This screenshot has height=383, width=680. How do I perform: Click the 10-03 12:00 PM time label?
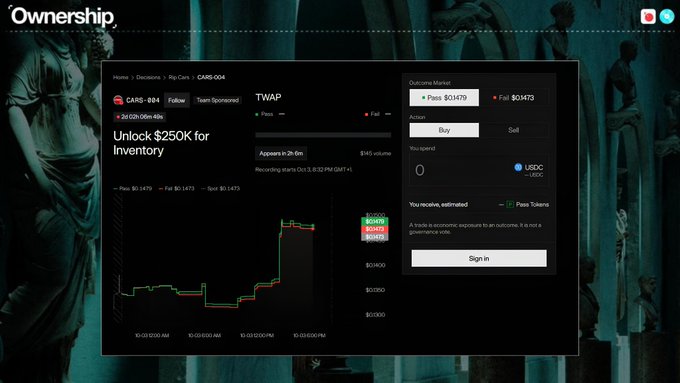257,335
